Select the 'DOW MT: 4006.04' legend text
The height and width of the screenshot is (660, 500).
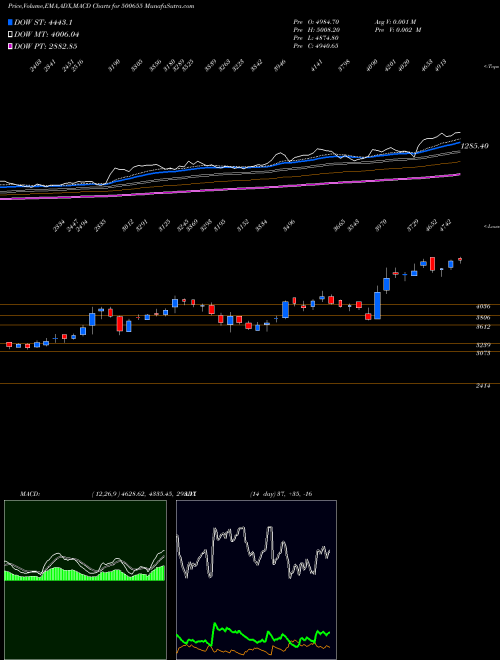(x=47, y=35)
